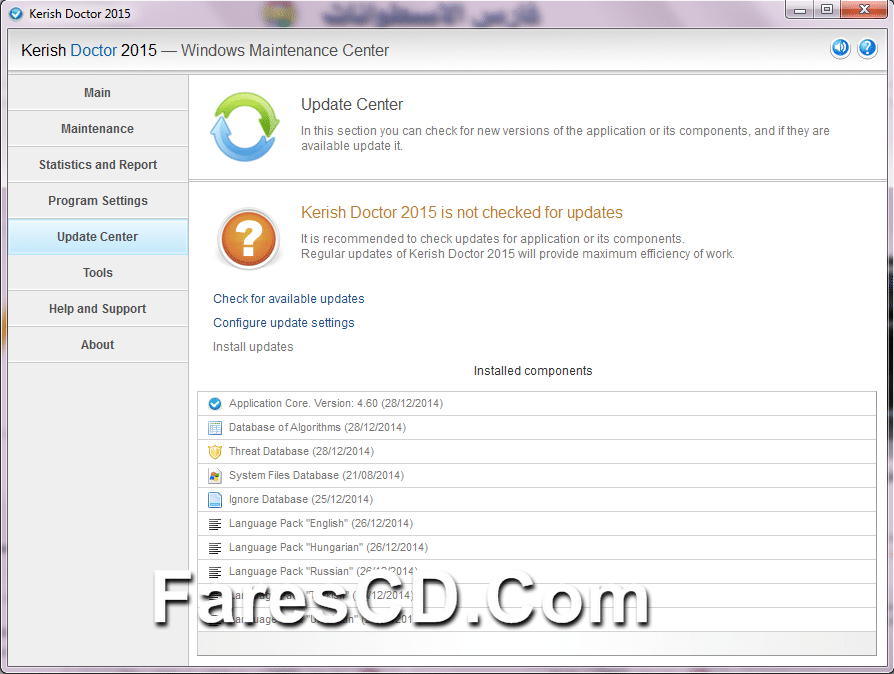
Task: Open Help and Support
Action: click(97, 308)
